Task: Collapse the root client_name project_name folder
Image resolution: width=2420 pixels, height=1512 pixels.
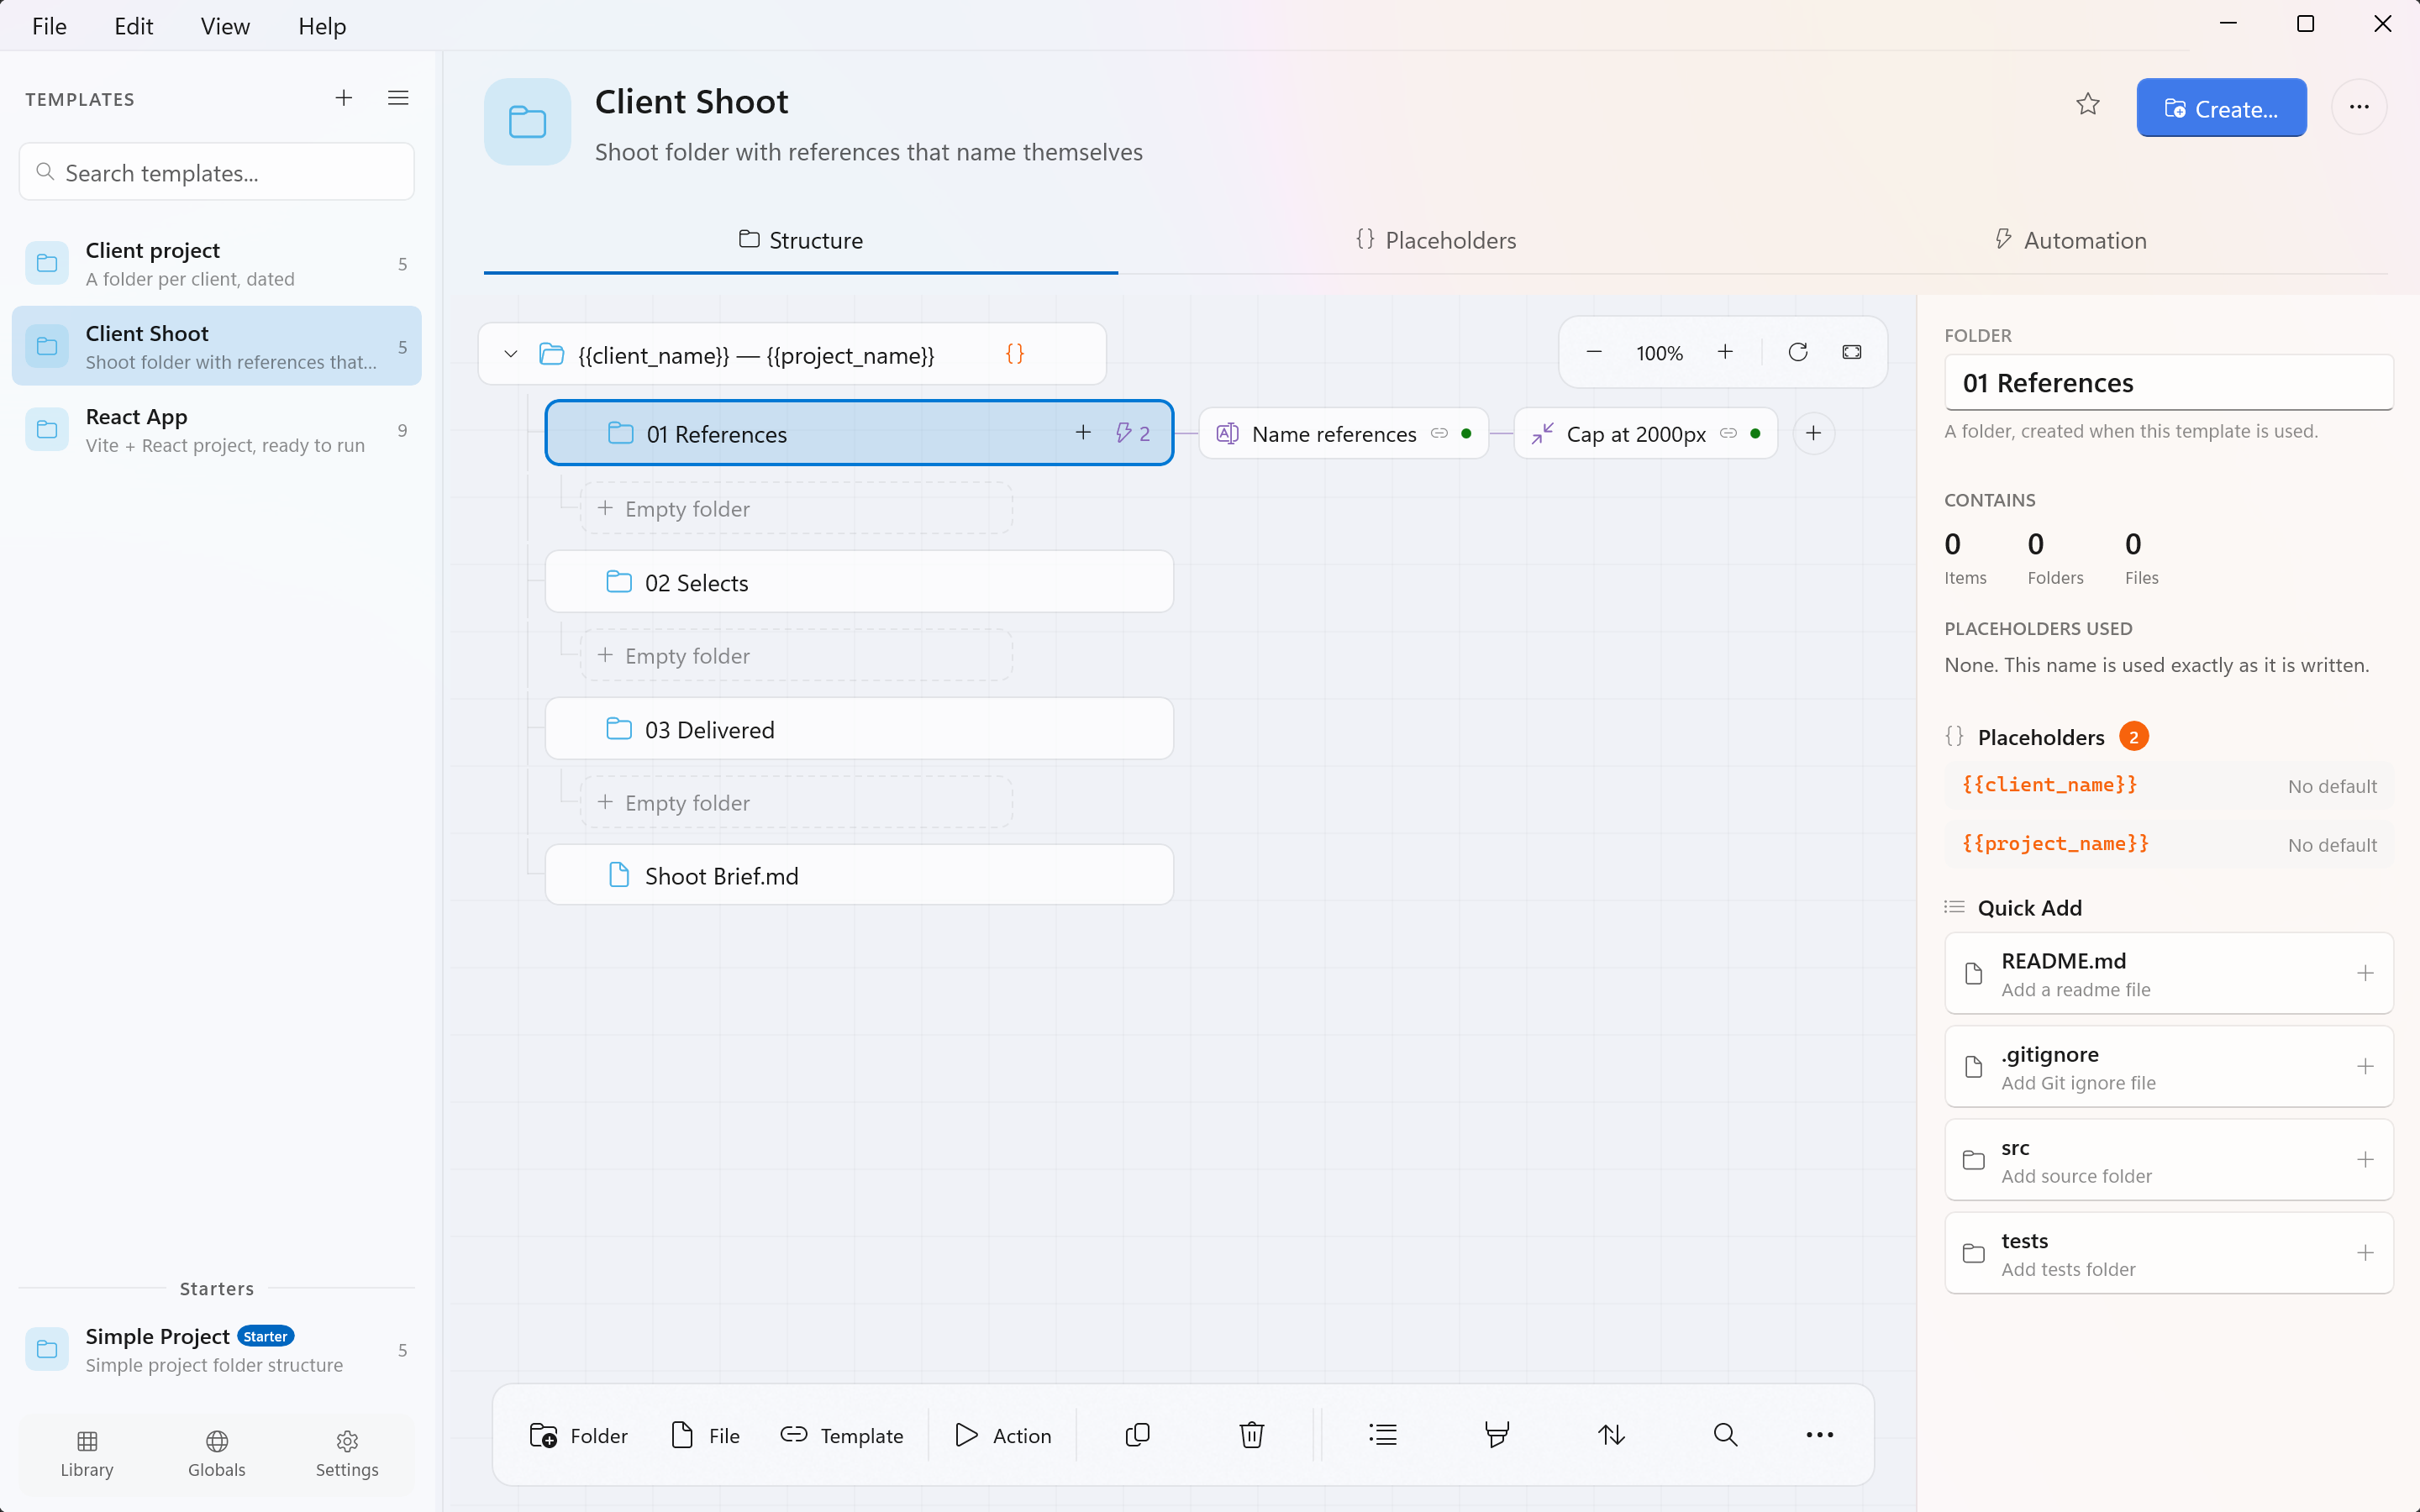Action: pyautogui.click(x=511, y=354)
